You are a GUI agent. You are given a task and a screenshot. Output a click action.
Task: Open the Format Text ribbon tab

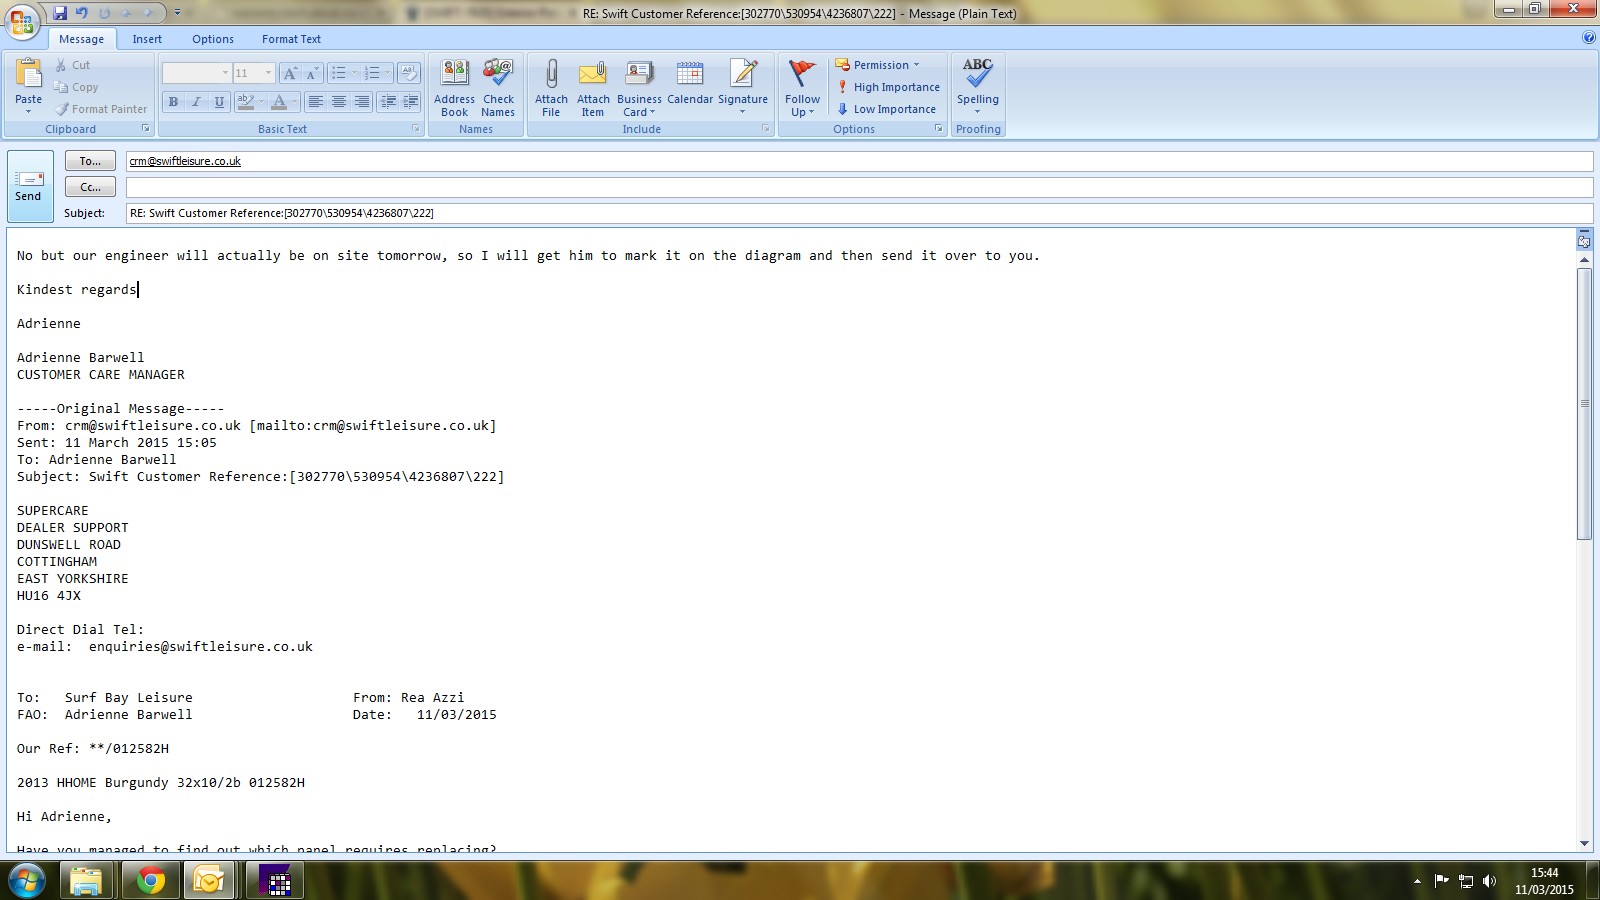tap(291, 39)
